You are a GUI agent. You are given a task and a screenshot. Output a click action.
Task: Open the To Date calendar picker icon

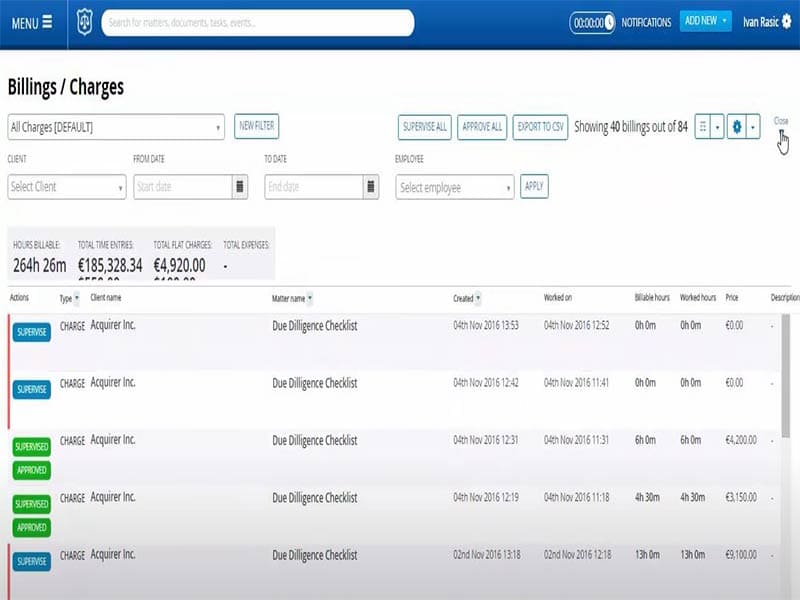click(x=371, y=187)
